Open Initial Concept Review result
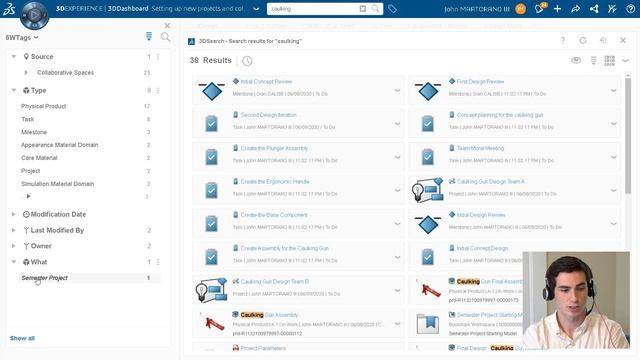Viewport: 640px width, 360px height. (266, 82)
